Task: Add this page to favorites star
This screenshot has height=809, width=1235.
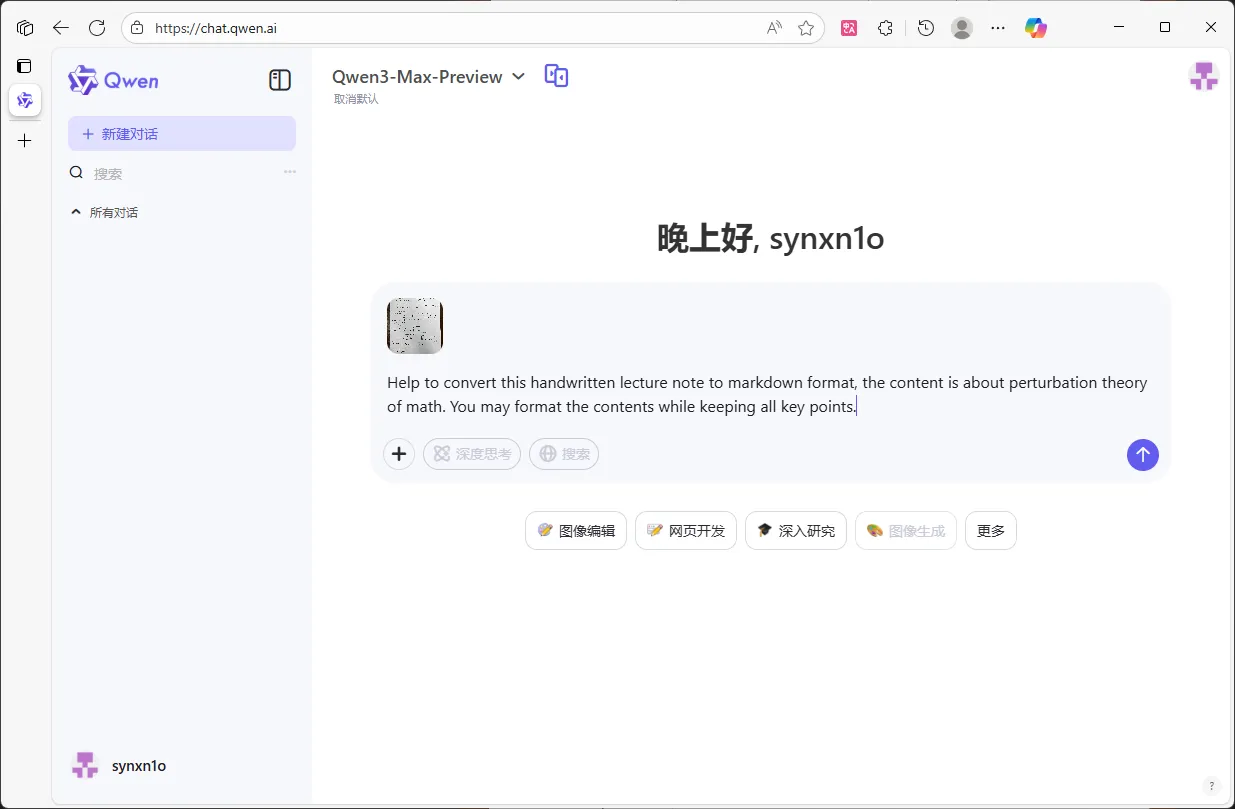Action: pyautogui.click(x=806, y=28)
